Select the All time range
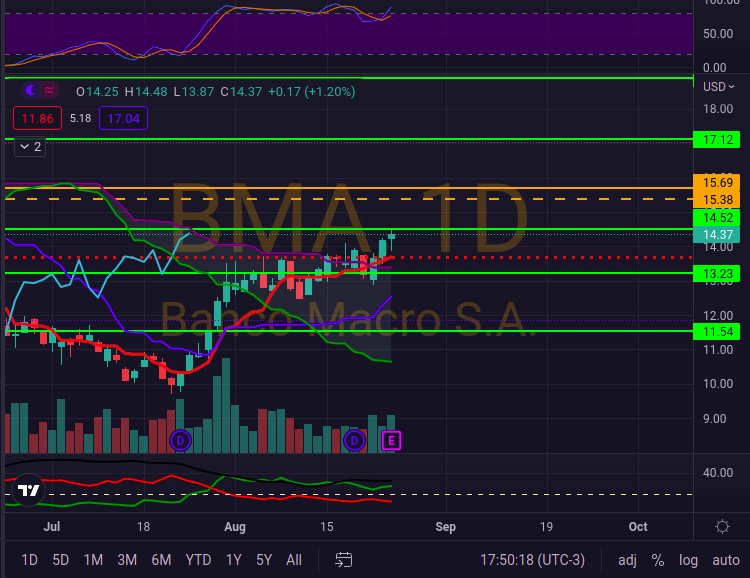 [294, 560]
